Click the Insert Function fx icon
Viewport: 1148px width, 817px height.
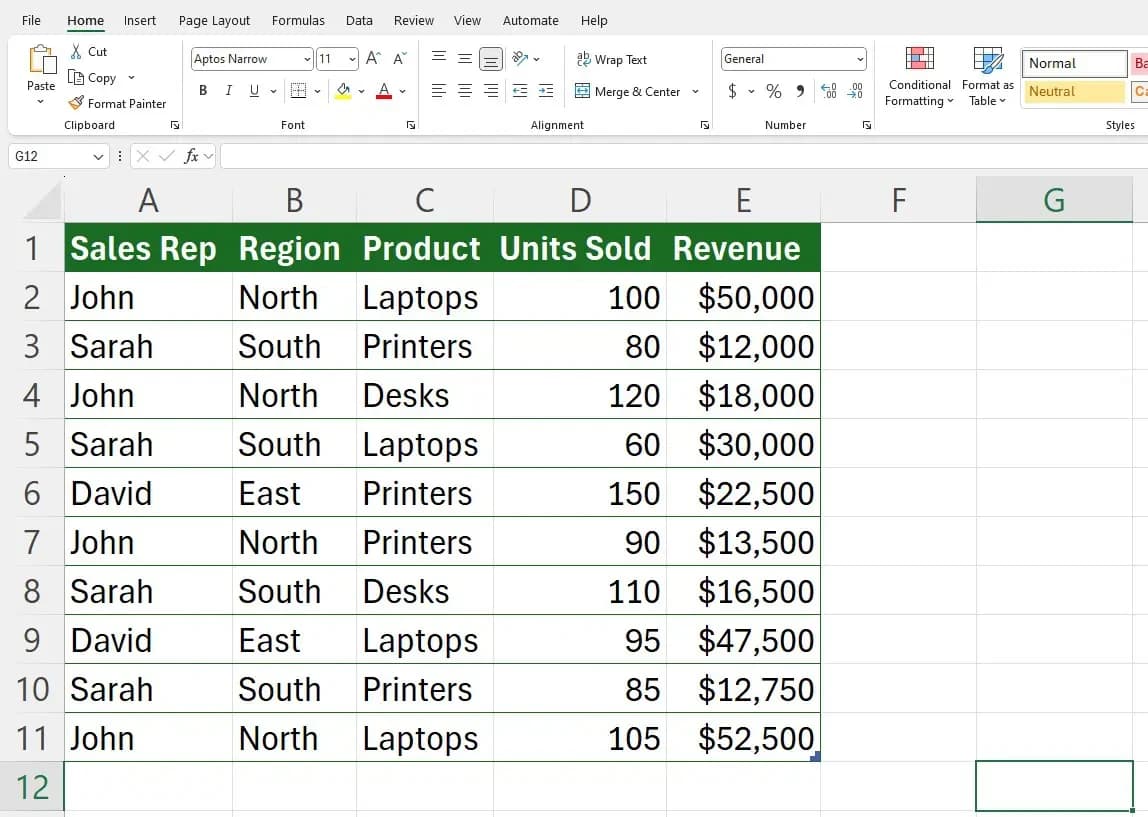click(191, 156)
